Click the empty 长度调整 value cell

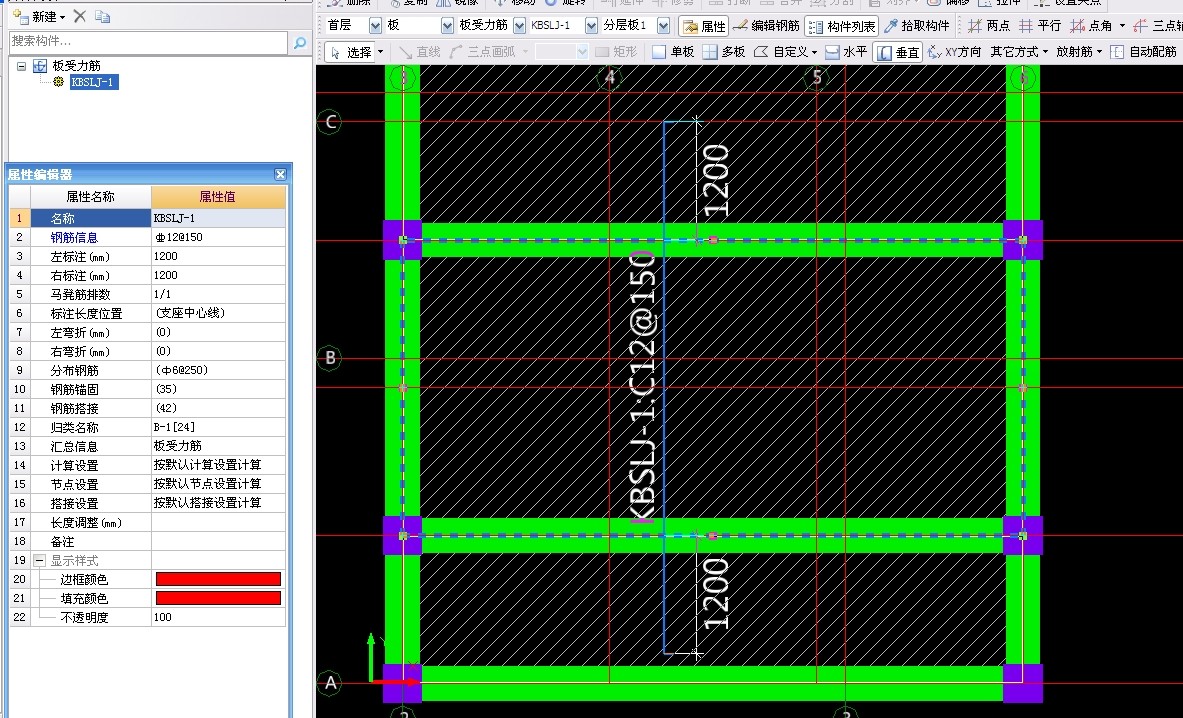click(219, 522)
